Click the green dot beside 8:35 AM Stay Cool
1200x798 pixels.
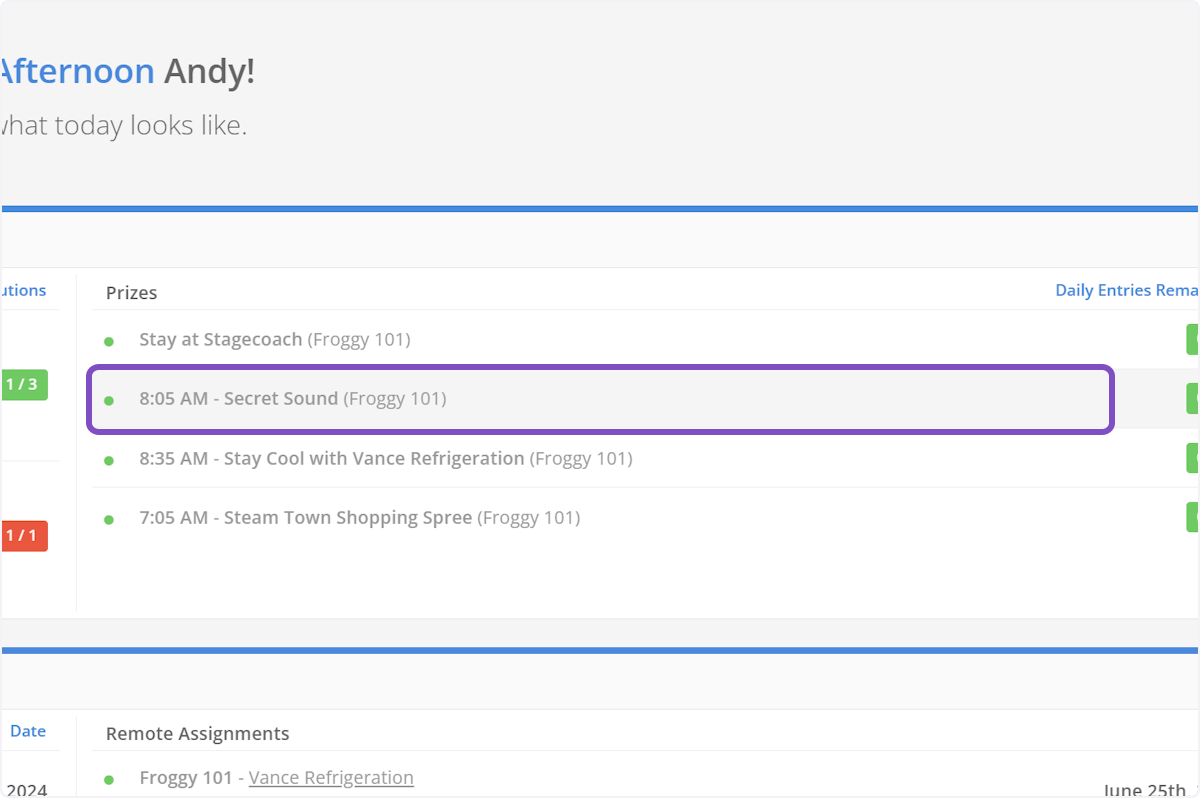pyautogui.click(x=109, y=460)
